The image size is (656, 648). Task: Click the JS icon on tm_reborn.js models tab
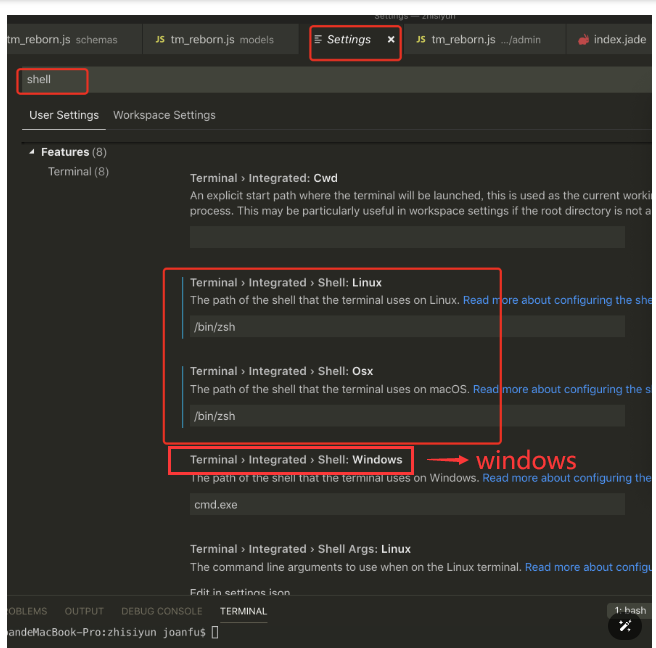coord(160,39)
